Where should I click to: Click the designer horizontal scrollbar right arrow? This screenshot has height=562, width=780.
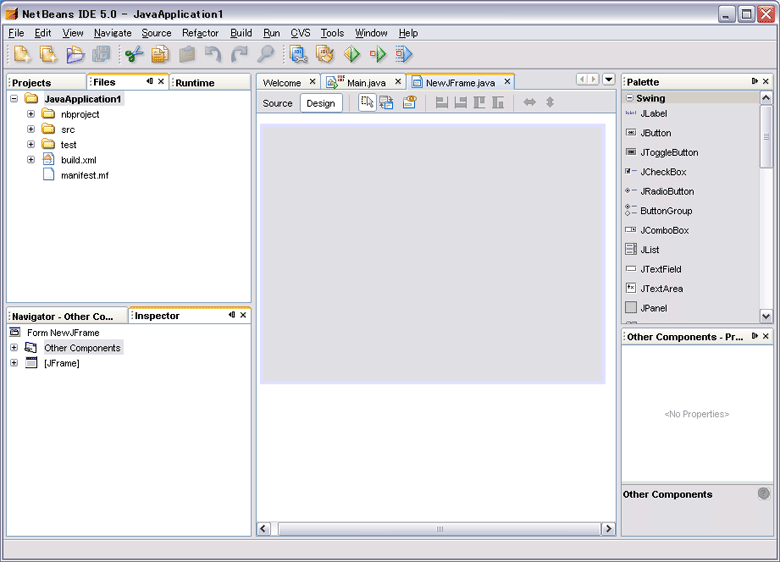pyautogui.click(x=608, y=529)
